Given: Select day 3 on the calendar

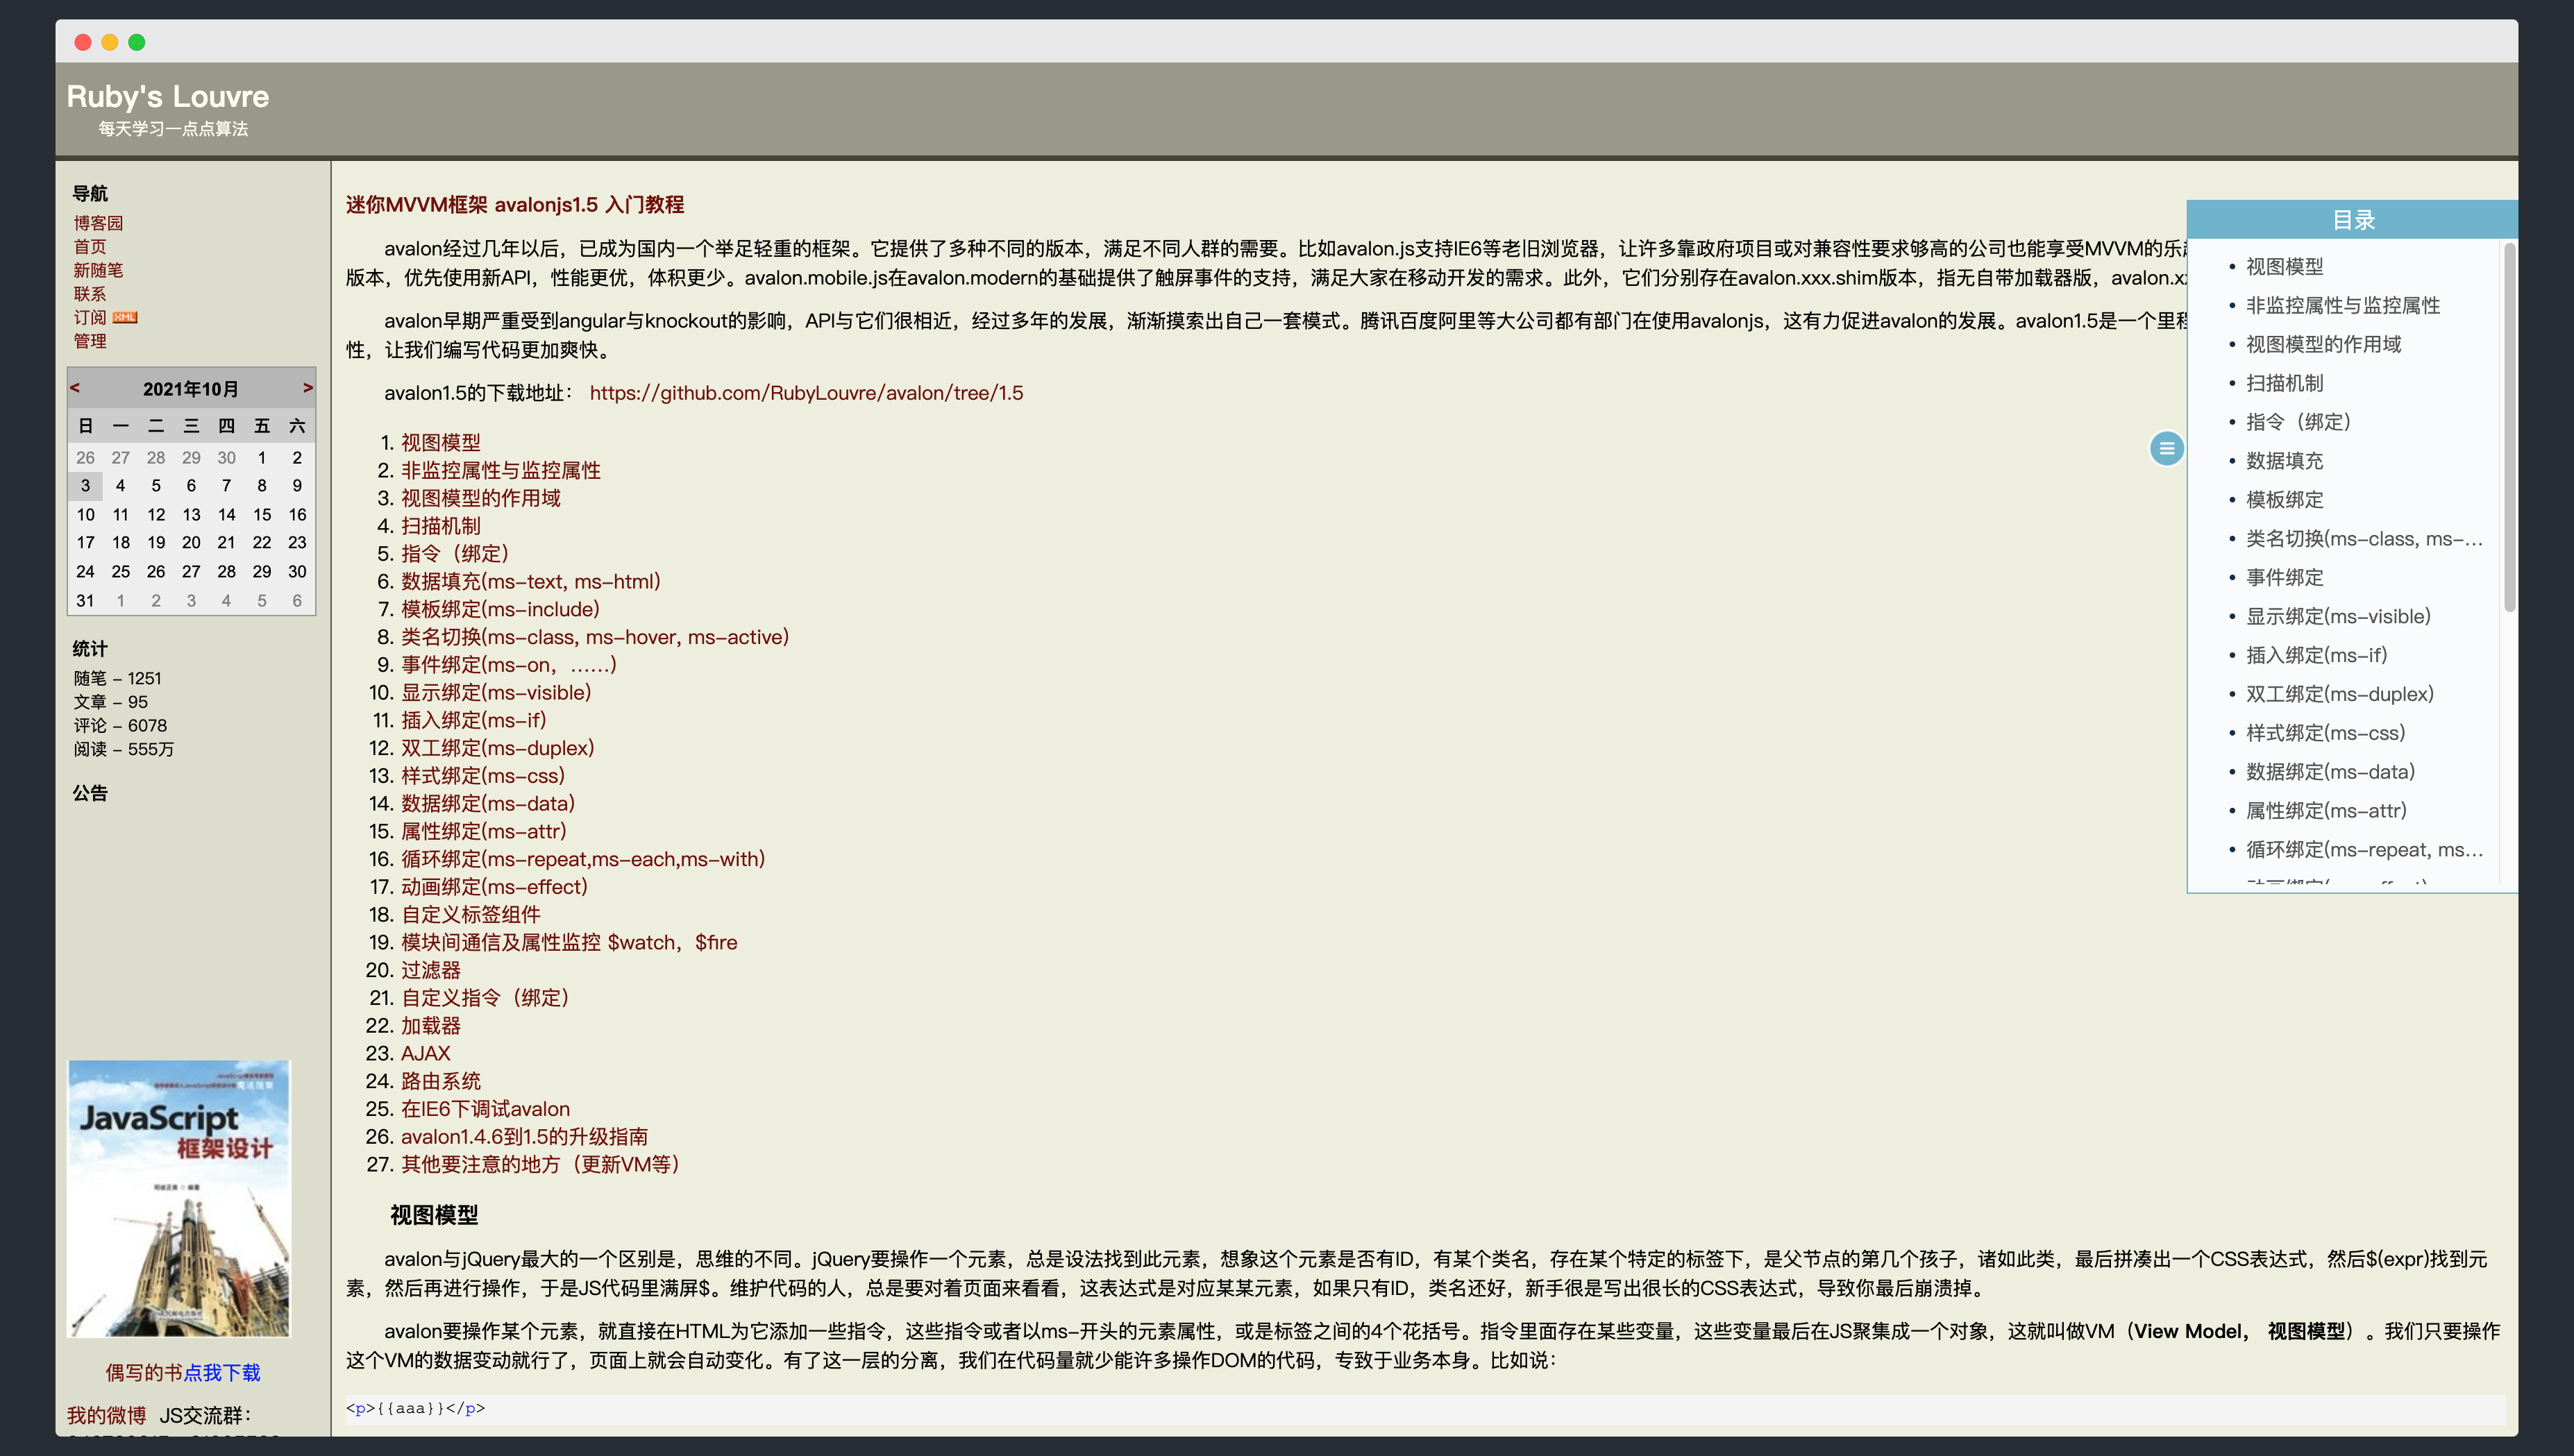Looking at the screenshot, I should click(x=85, y=486).
